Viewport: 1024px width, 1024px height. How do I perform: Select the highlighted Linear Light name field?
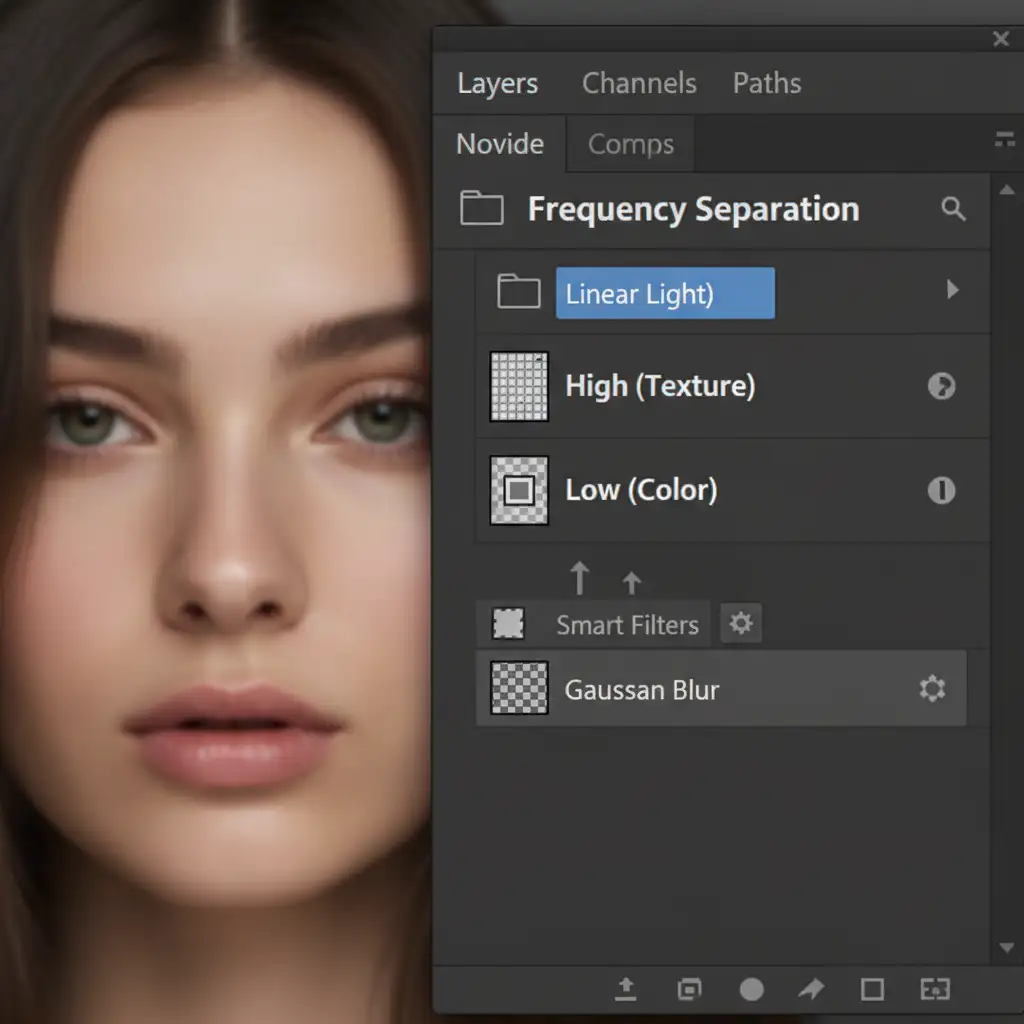click(665, 293)
